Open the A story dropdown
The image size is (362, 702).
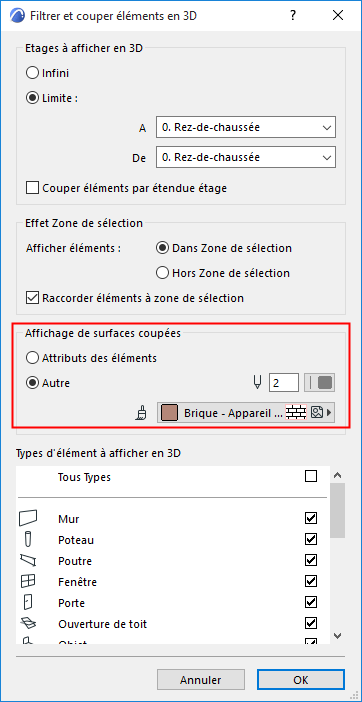coord(246,128)
